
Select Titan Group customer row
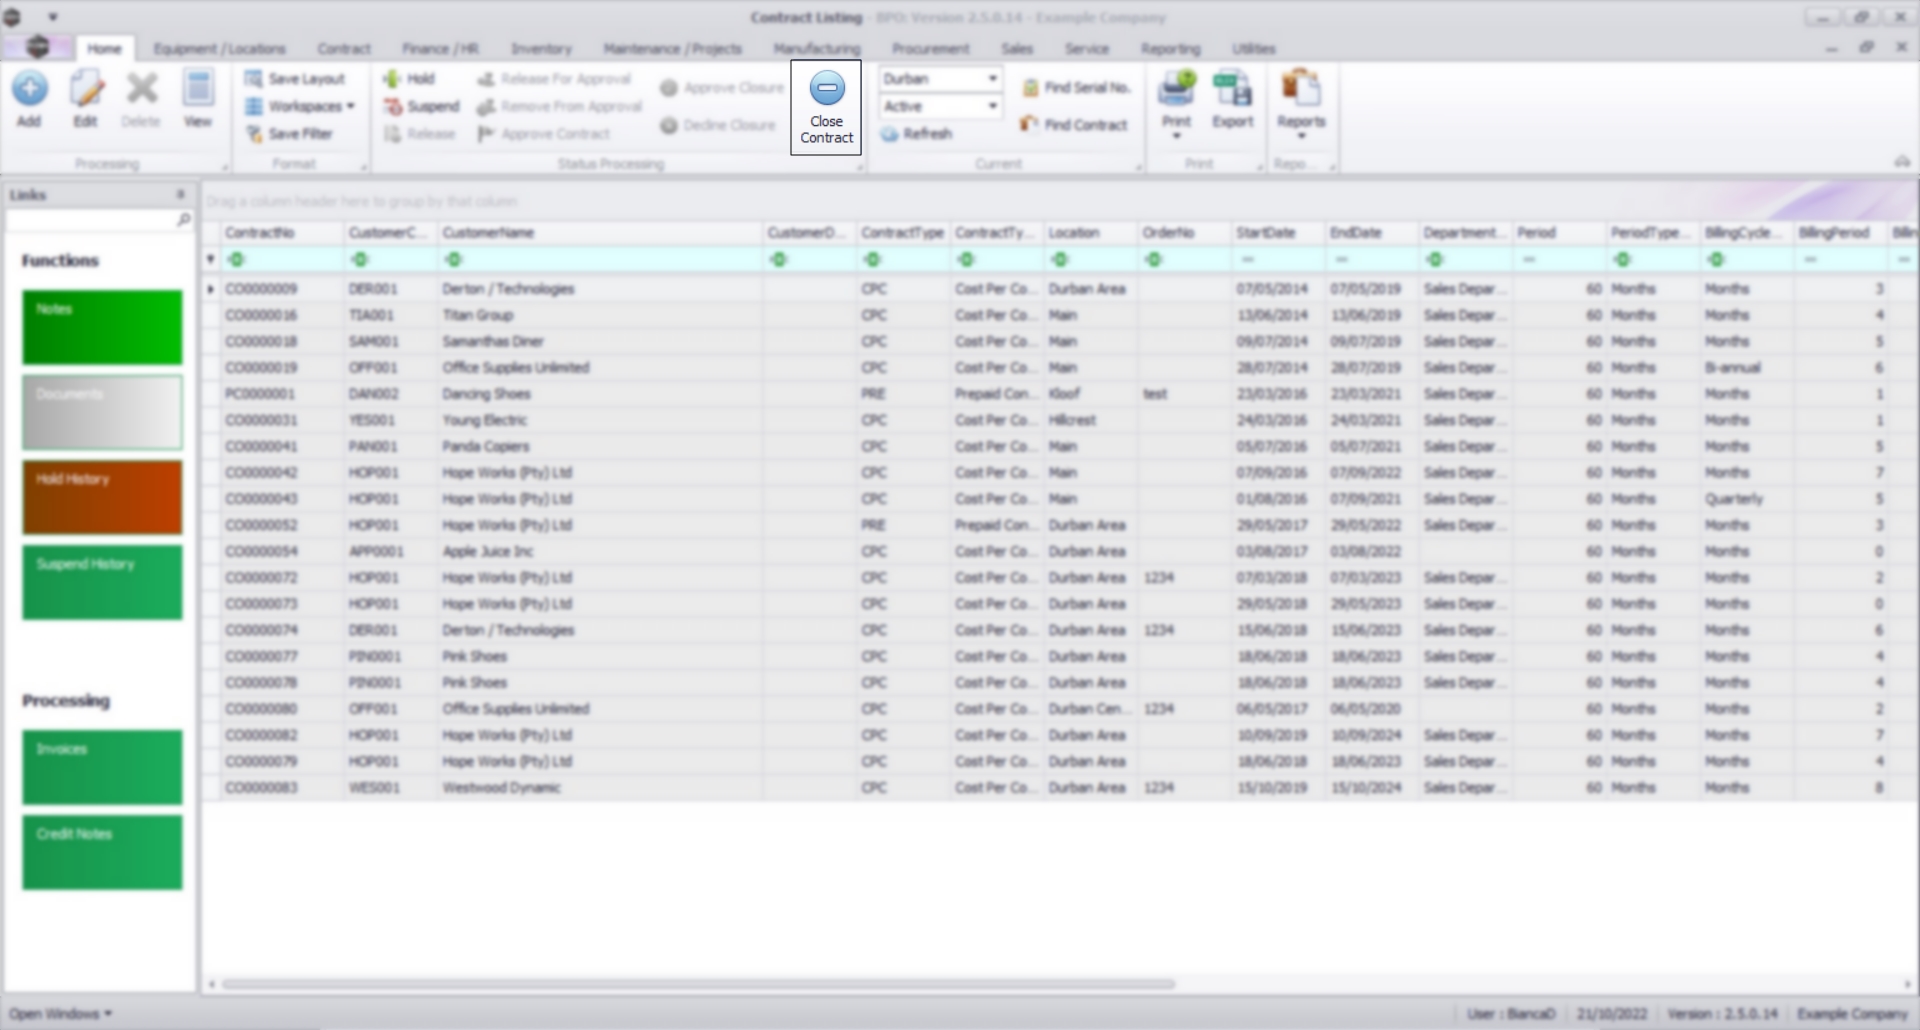coord(1060,315)
